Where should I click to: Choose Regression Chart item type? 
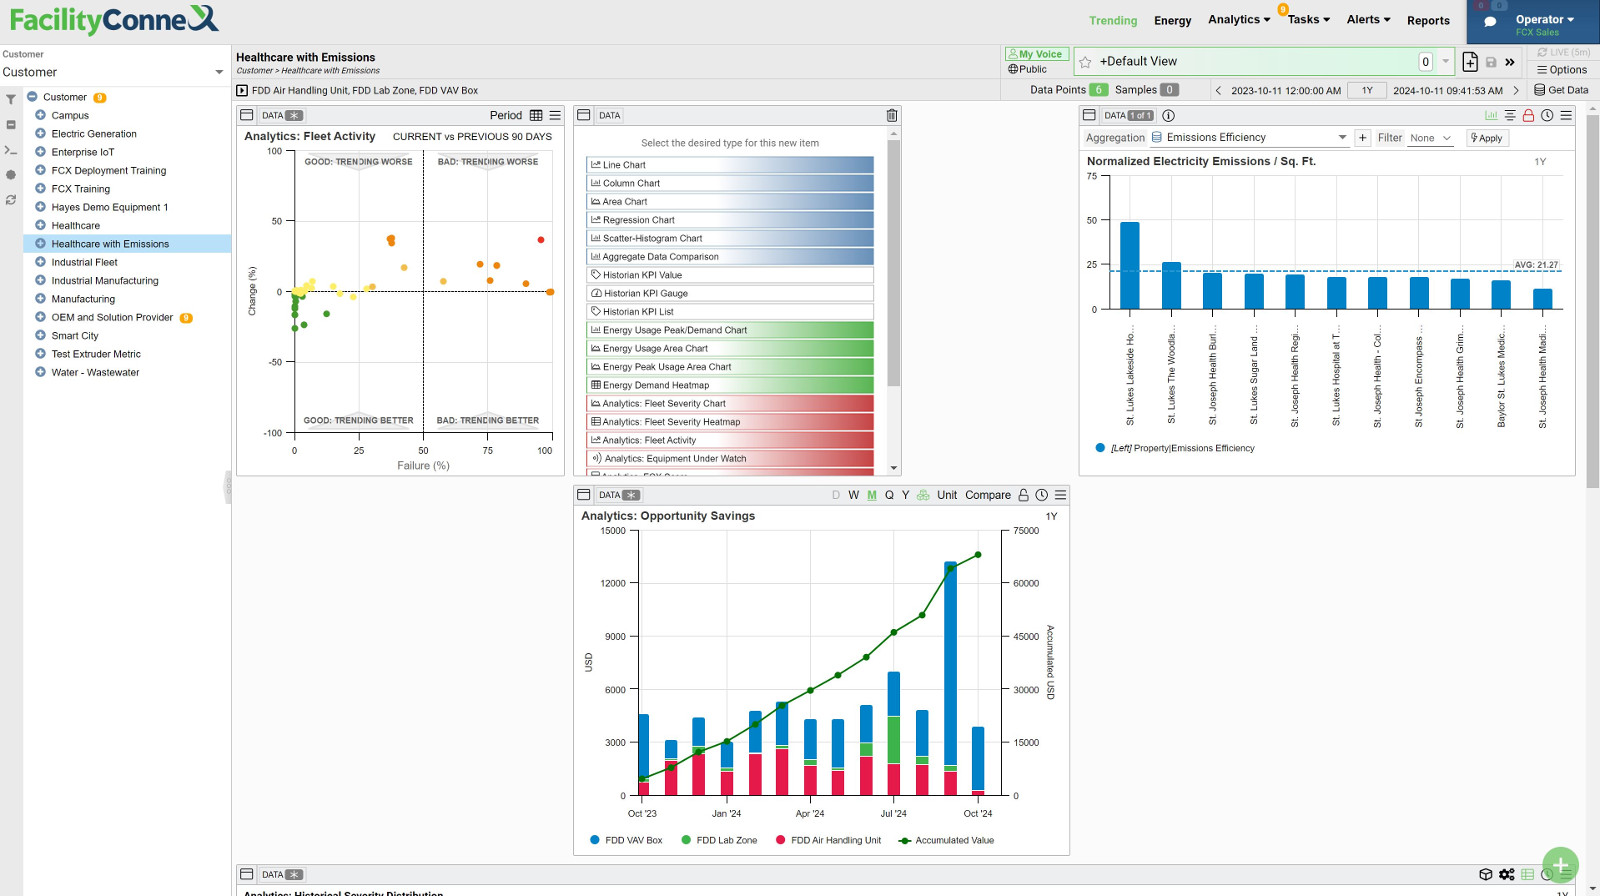(730, 220)
